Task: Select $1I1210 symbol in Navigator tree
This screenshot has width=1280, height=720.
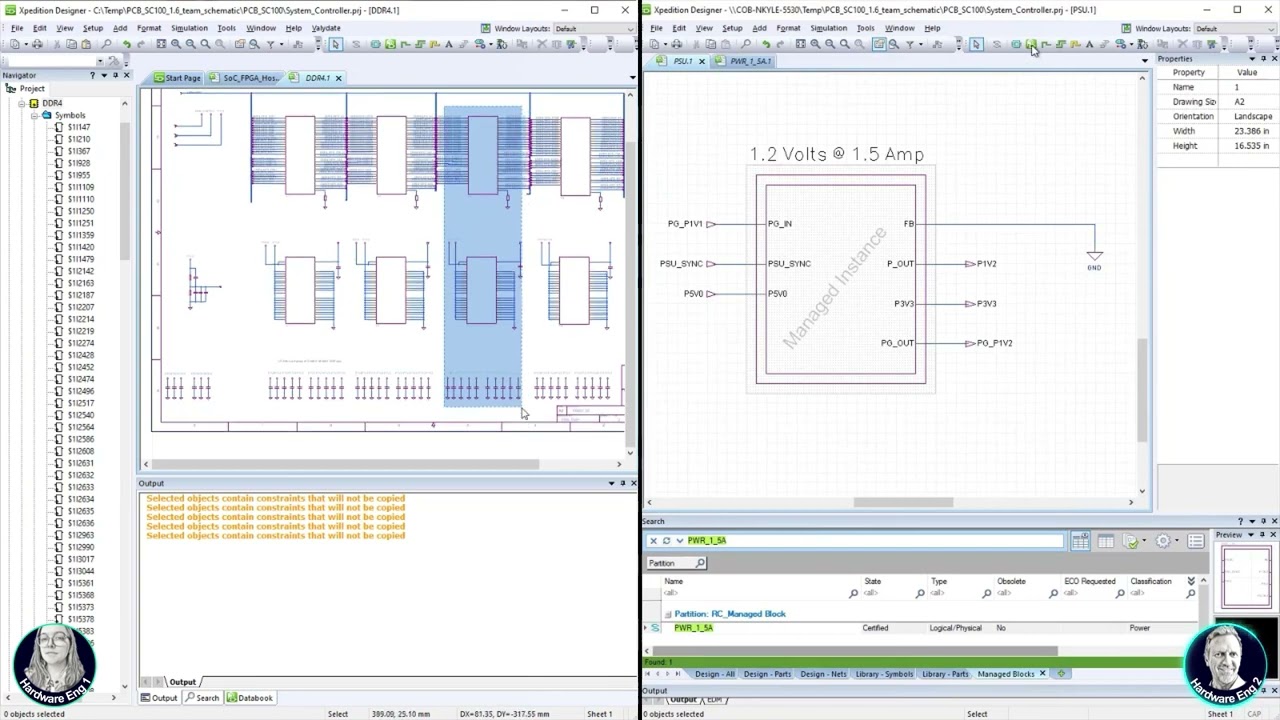Action: point(78,139)
